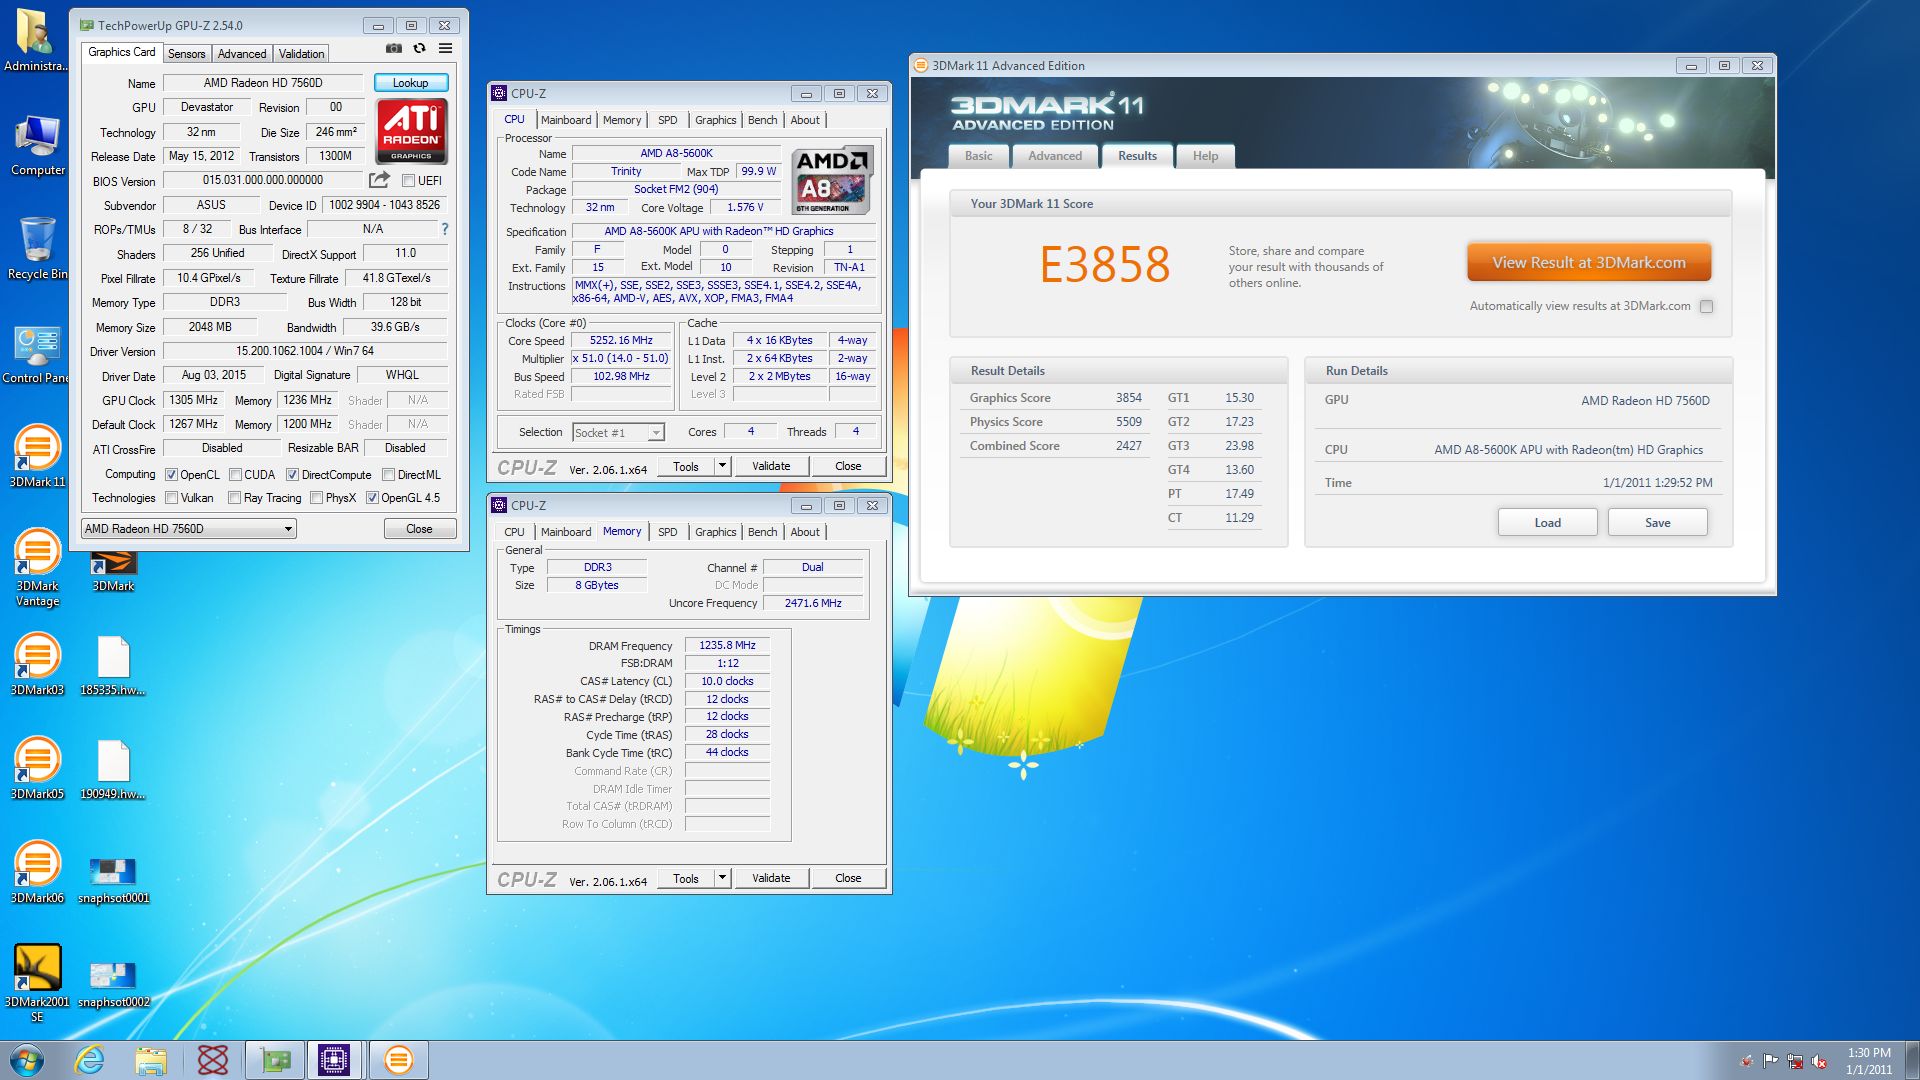The width and height of the screenshot is (1920, 1080).
Task: Click the BIOS export share icon
Action: tap(379, 180)
